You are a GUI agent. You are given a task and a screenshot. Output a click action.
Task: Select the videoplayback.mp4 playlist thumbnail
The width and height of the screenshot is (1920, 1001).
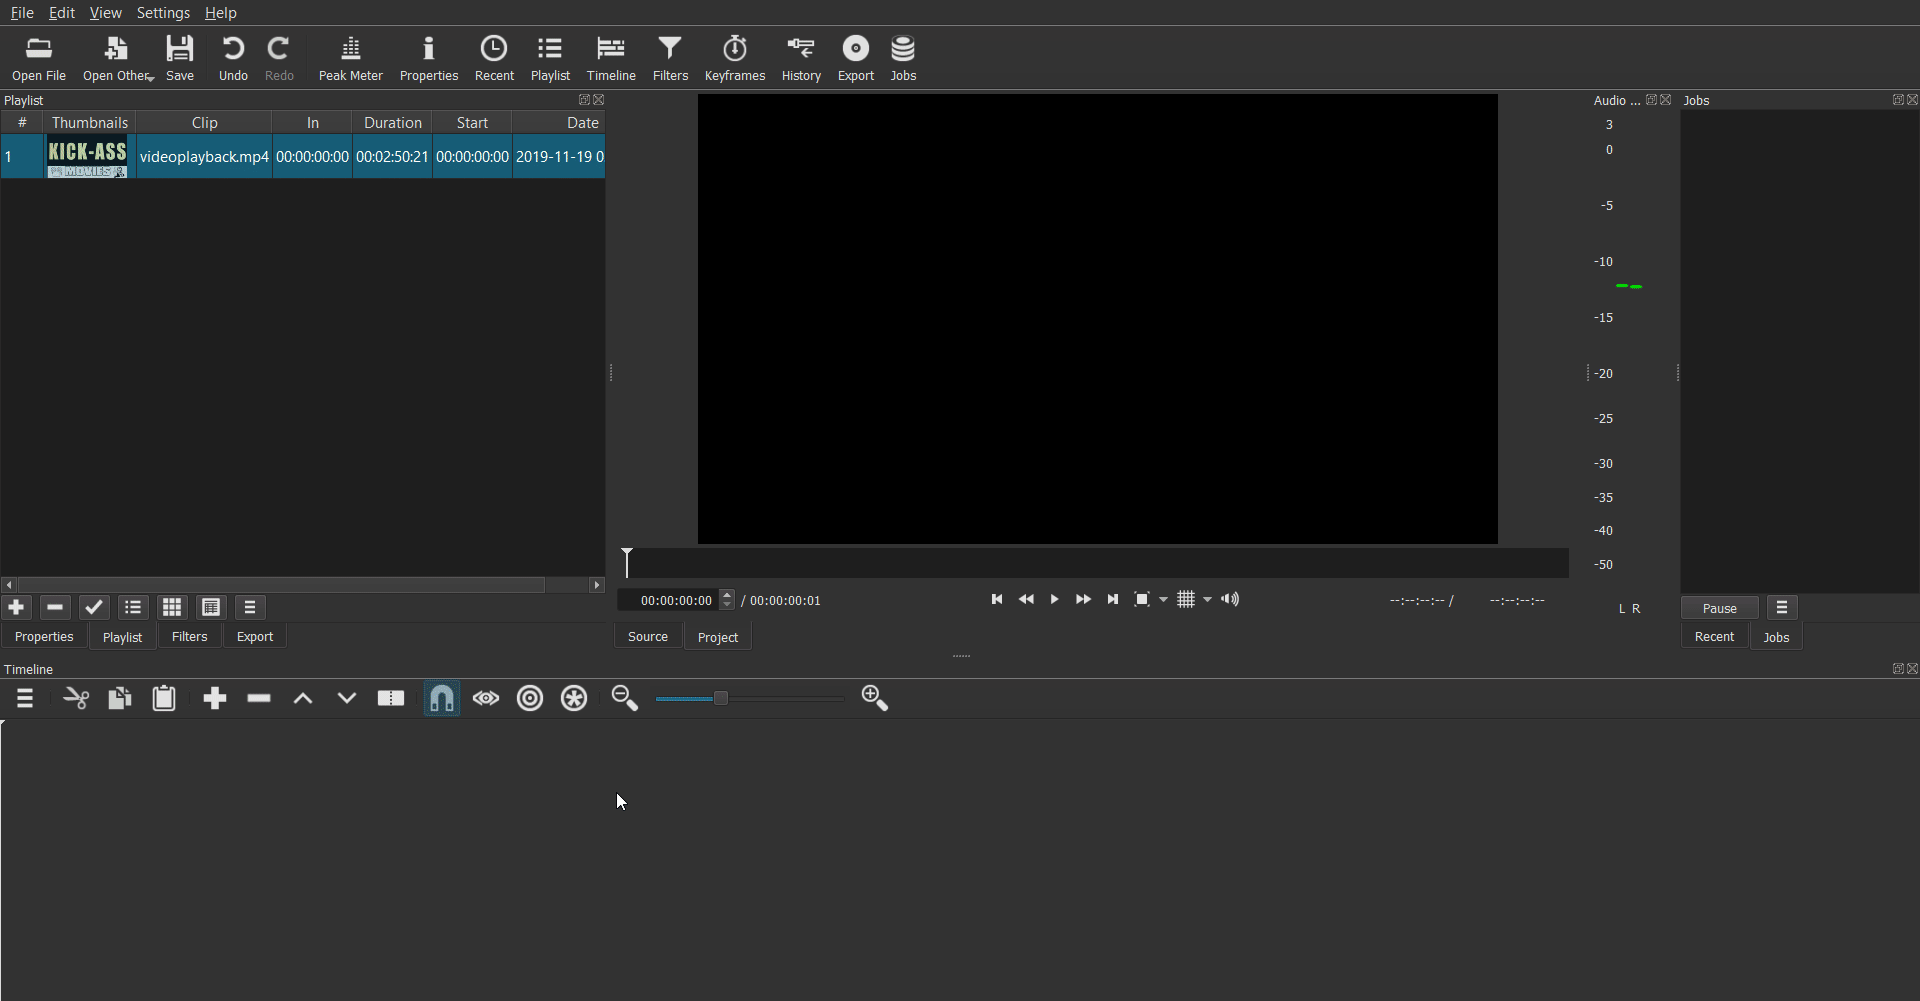coord(88,158)
